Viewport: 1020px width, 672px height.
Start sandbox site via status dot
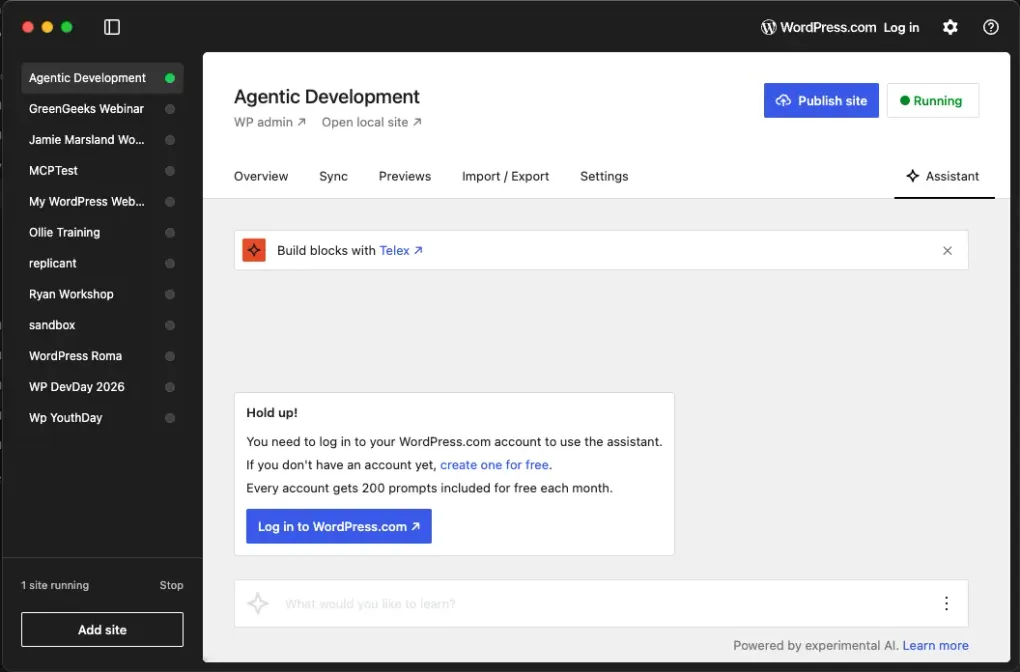(x=170, y=325)
